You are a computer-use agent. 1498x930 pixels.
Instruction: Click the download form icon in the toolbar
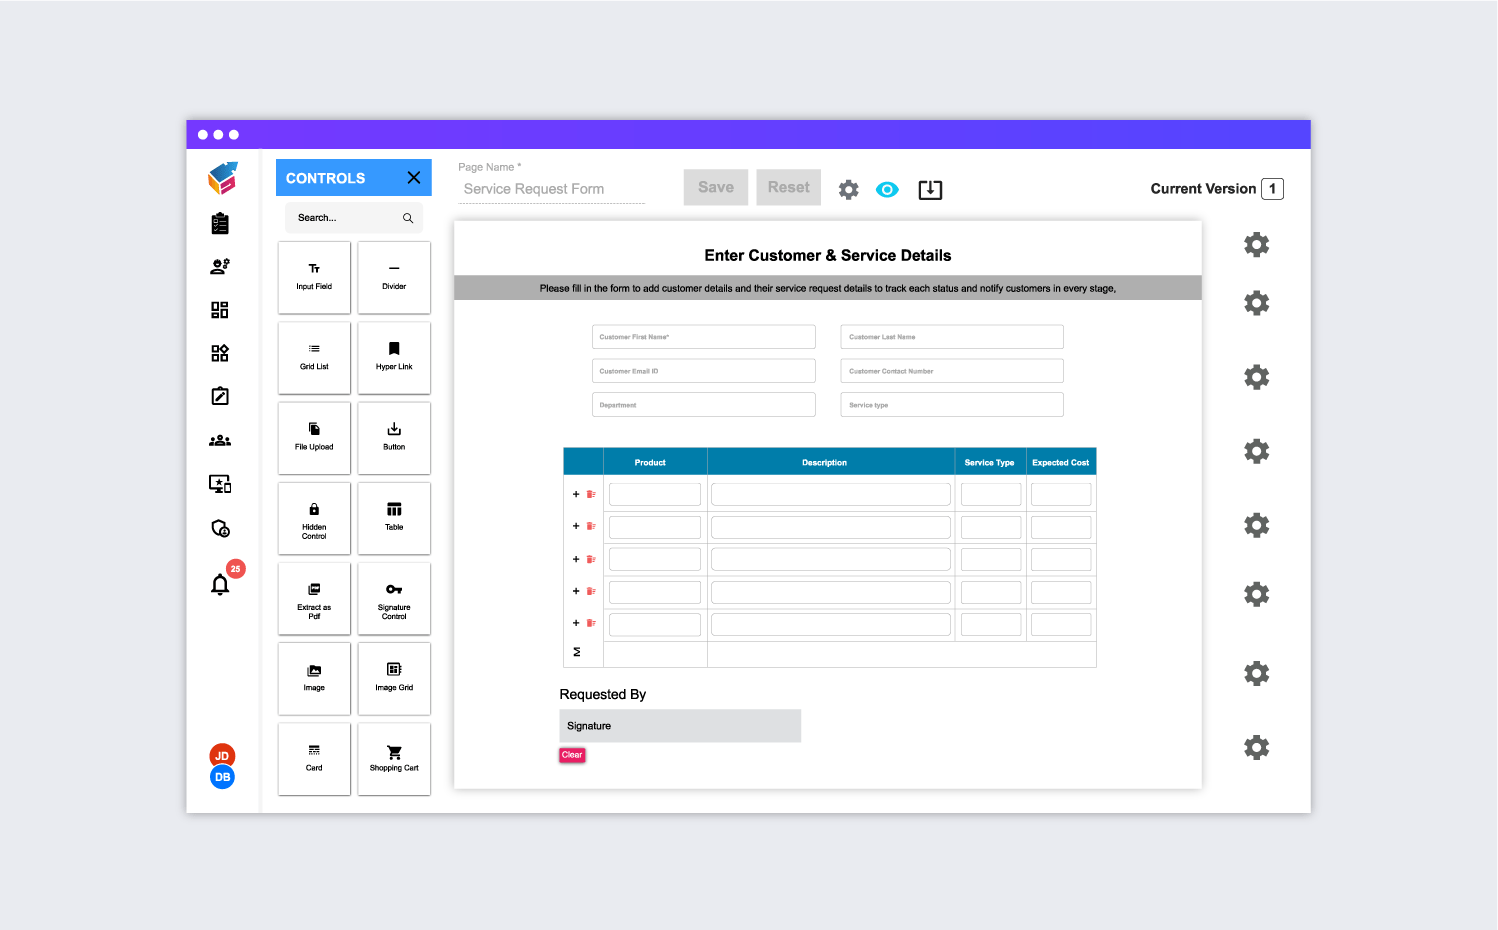point(930,189)
